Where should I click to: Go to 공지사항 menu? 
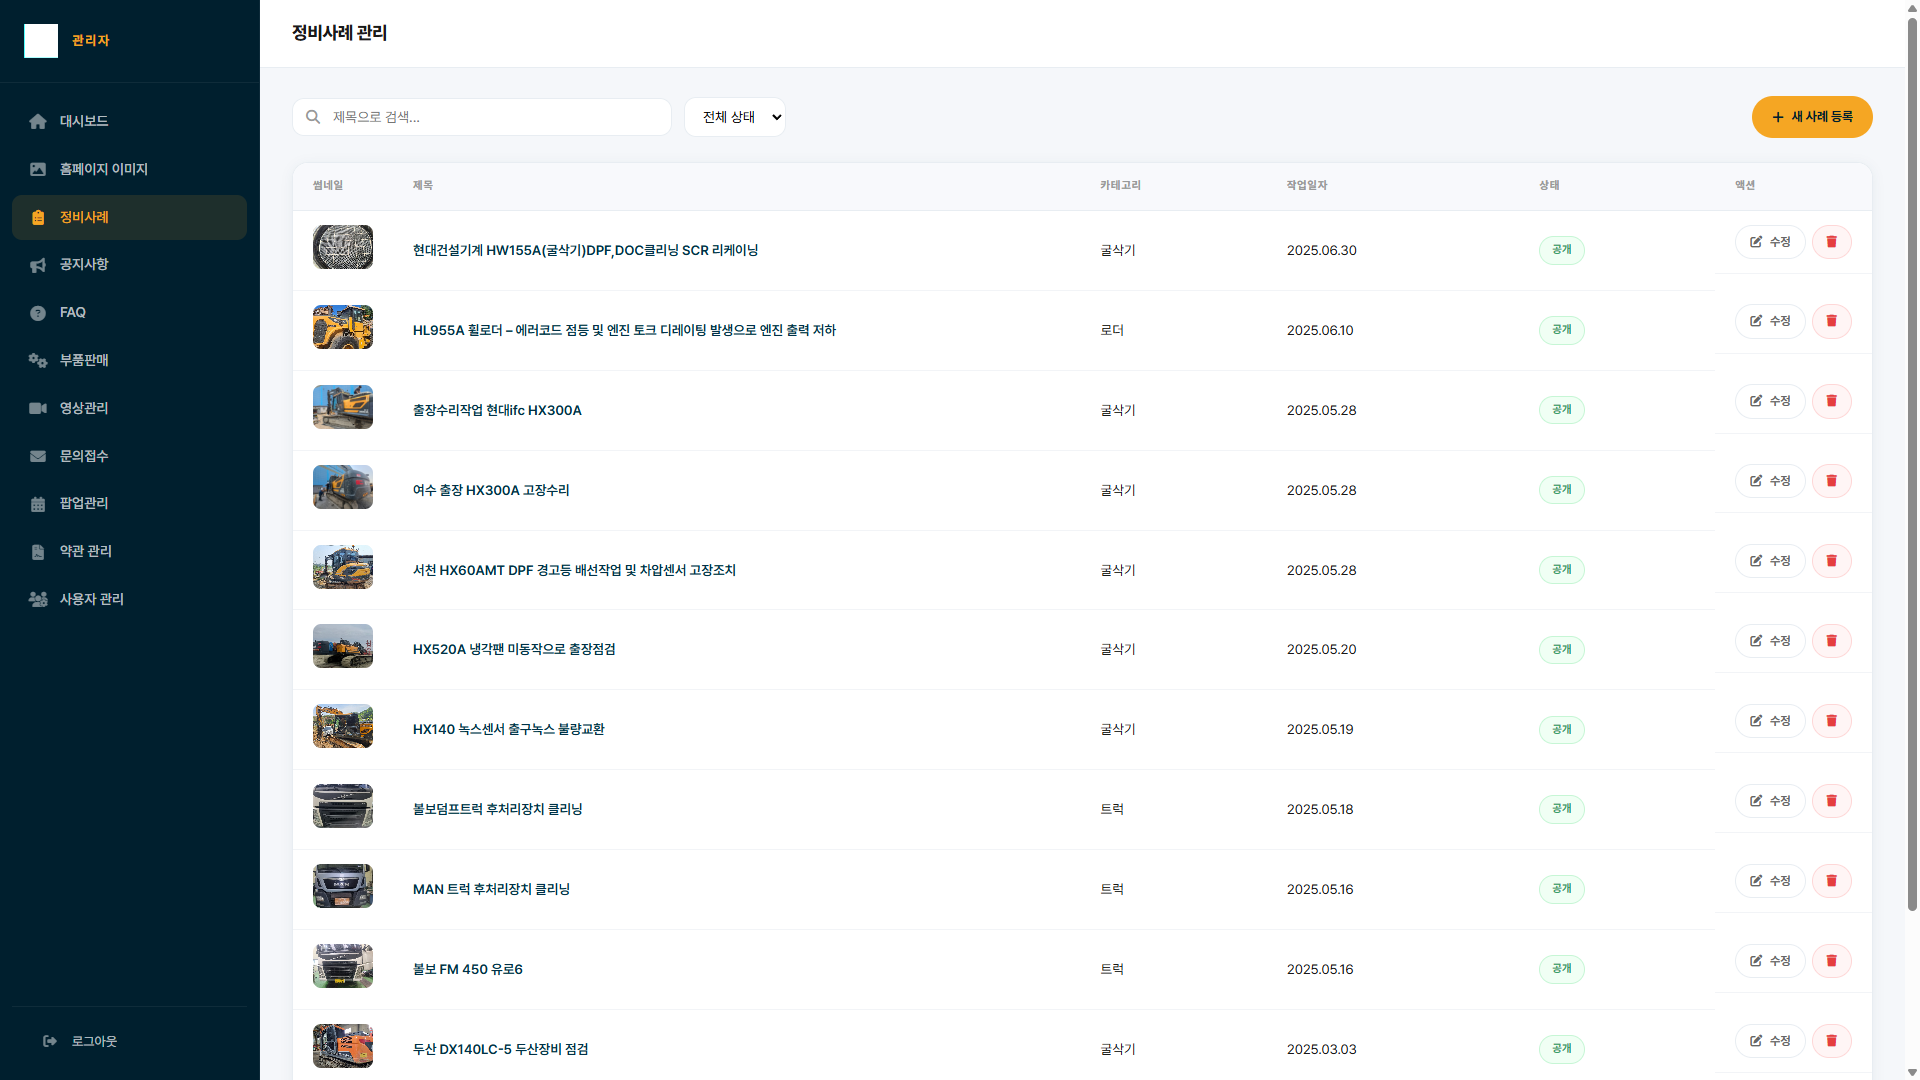[129, 264]
